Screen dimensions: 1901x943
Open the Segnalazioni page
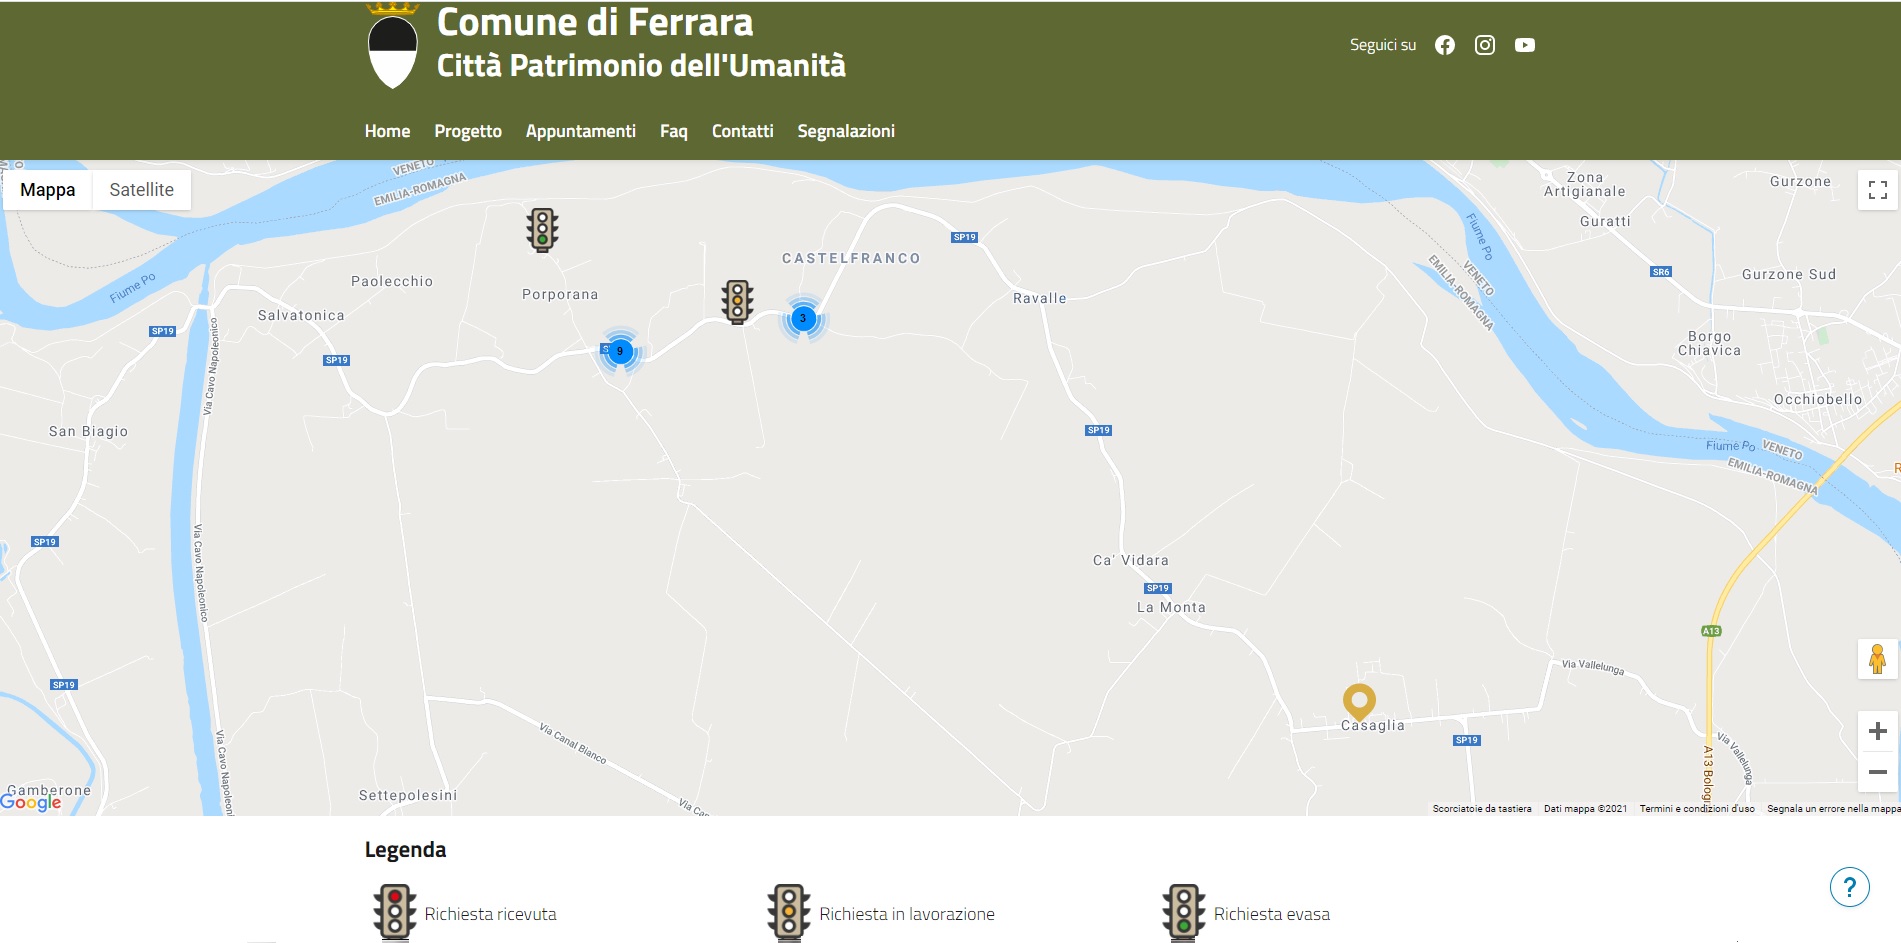click(846, 131)
